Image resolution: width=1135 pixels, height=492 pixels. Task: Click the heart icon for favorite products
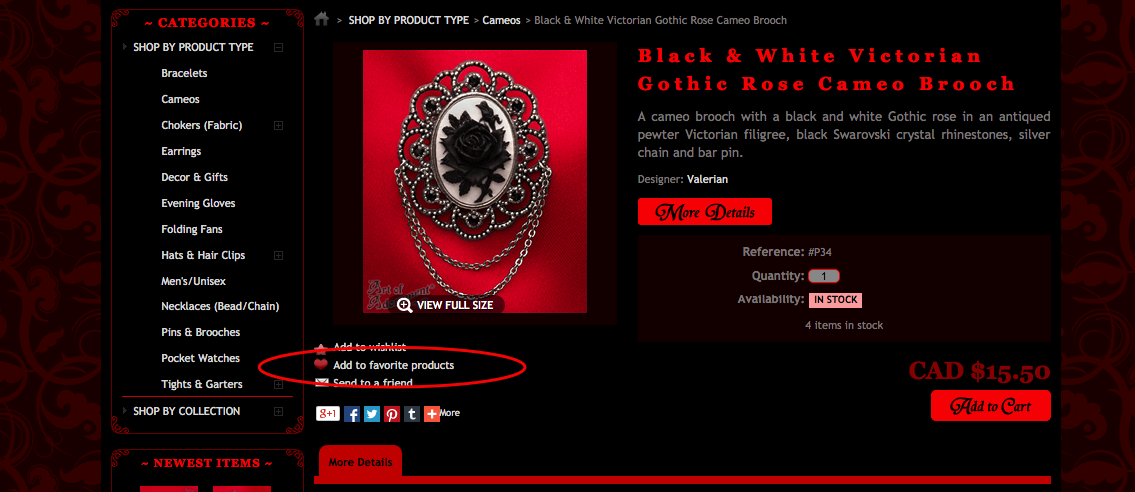(321, 365)
